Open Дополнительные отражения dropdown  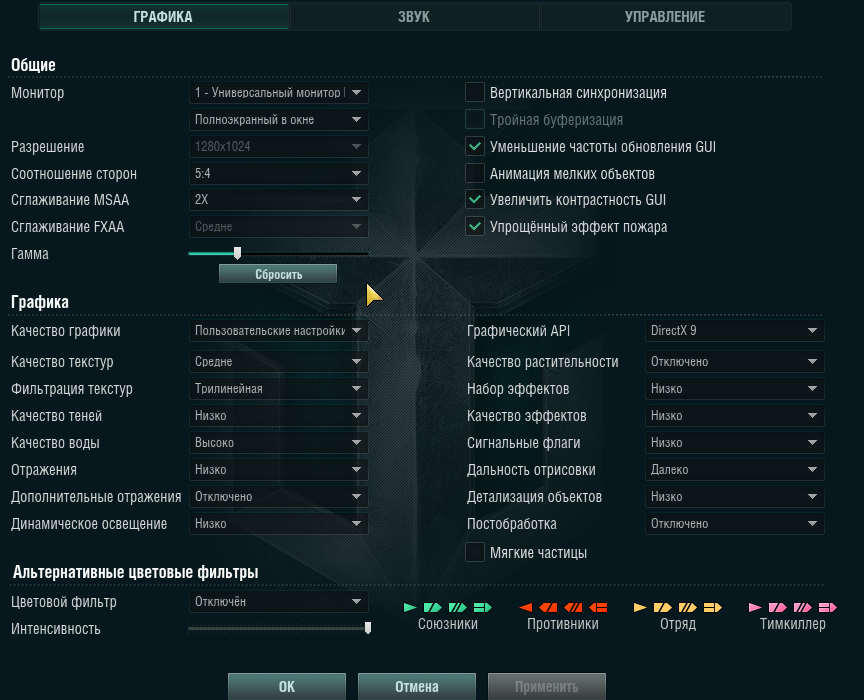coord(278,497)
